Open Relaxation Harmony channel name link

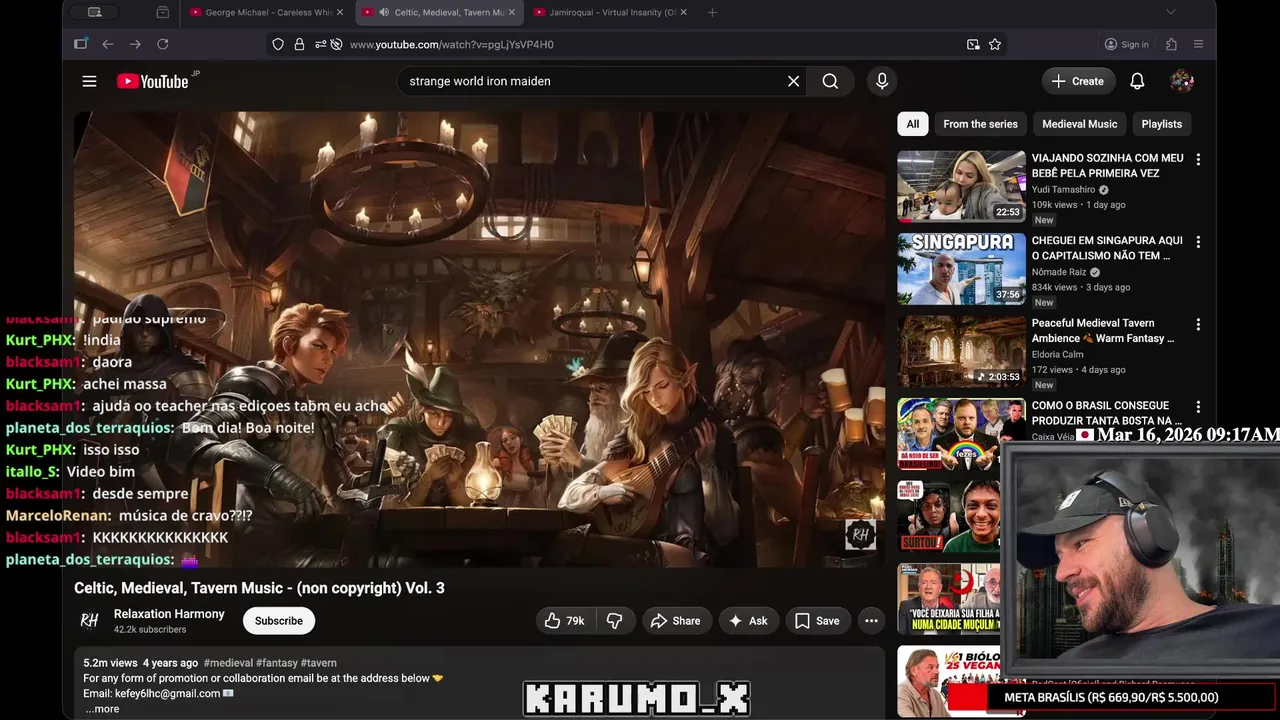(x=169, y=614)
